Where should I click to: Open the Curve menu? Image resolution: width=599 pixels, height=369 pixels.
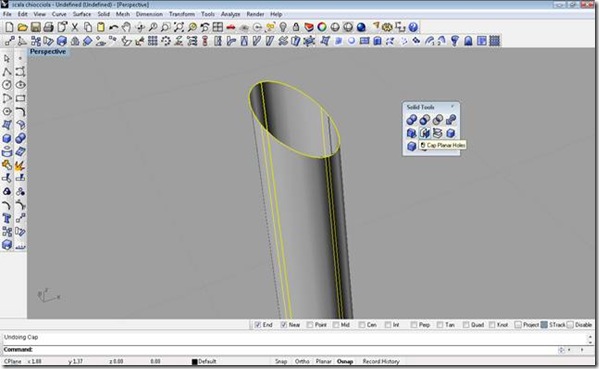coord(59,14)
